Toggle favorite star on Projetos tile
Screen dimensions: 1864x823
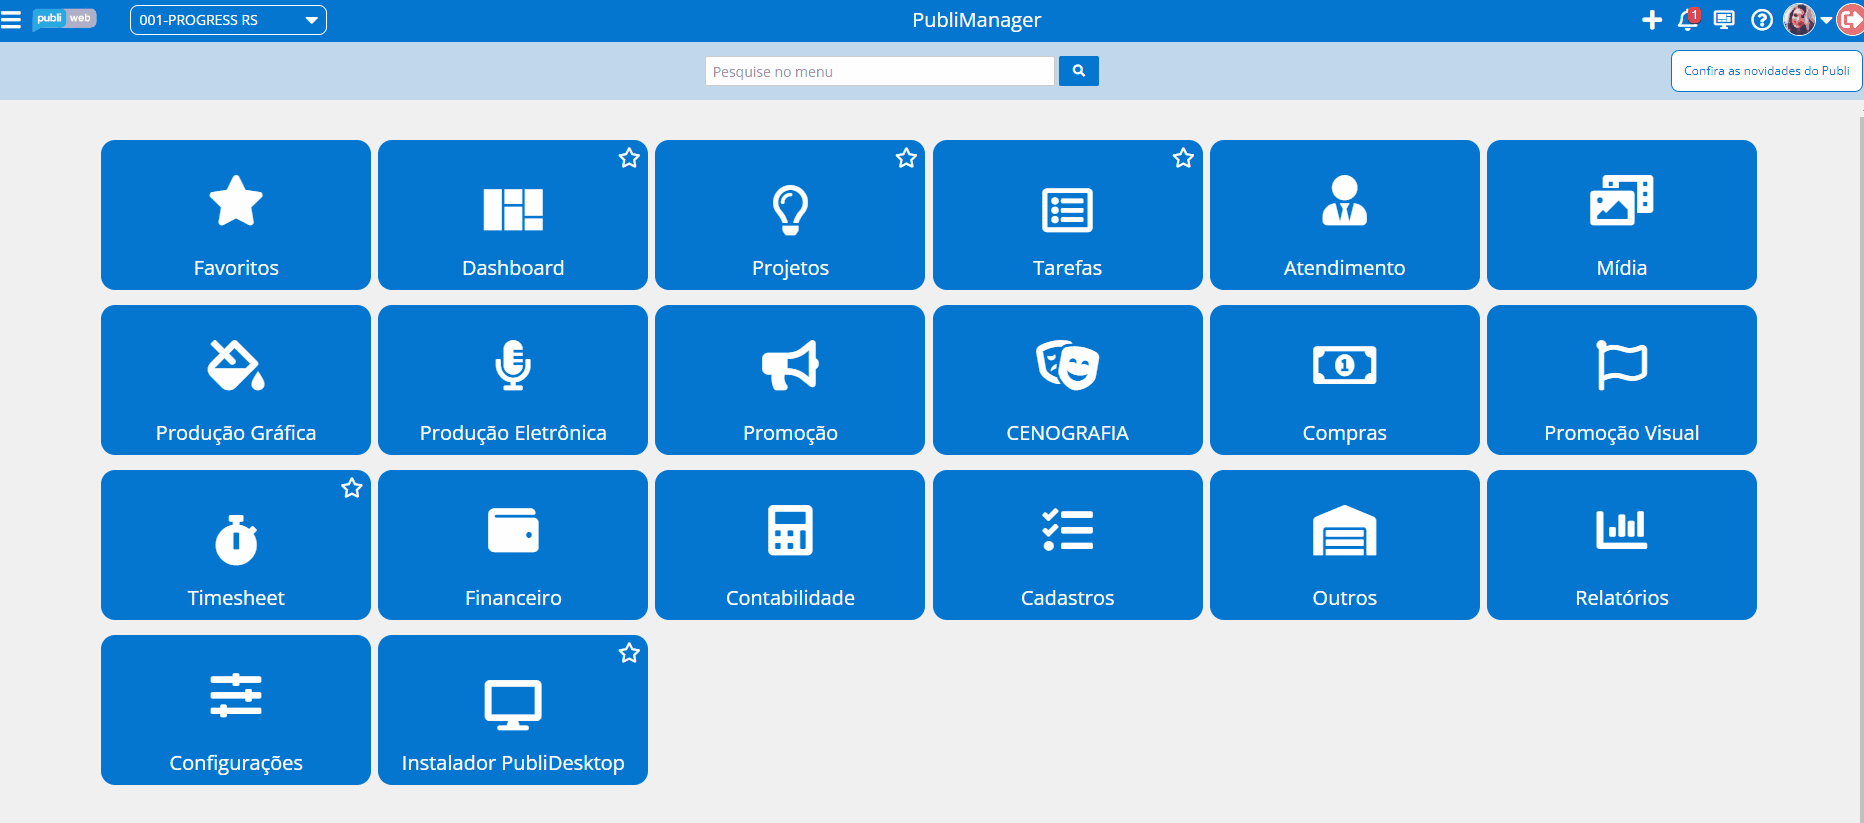(906, 158)
